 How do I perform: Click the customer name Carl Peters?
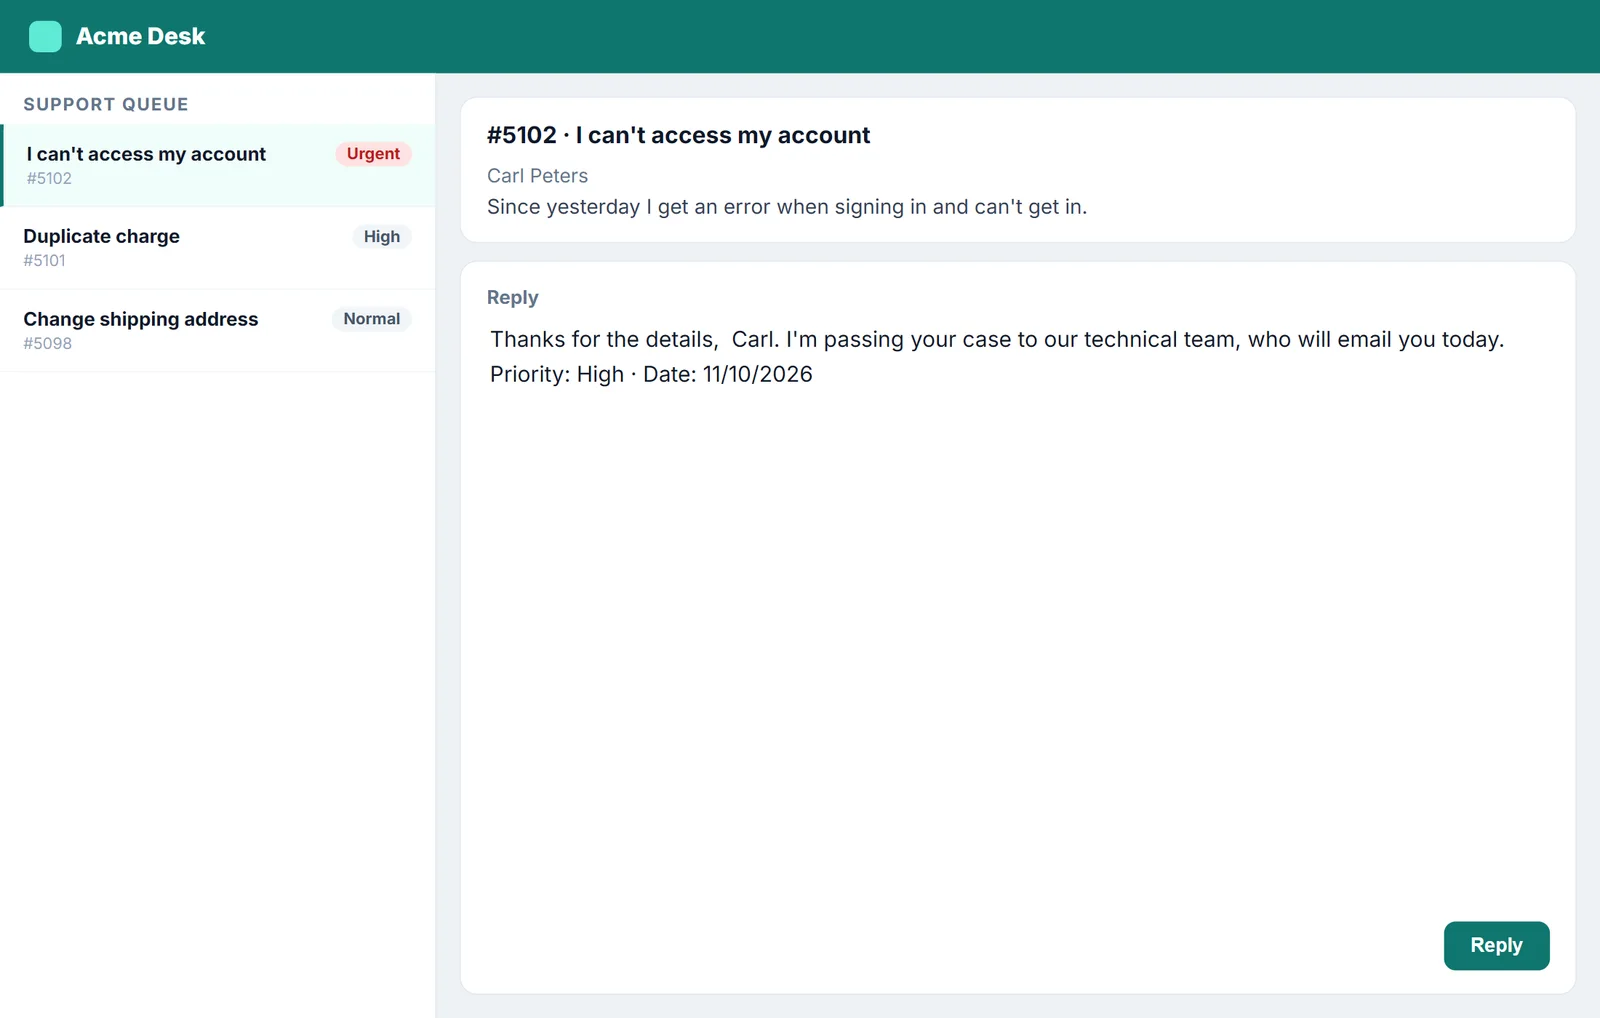[x=537, y=176]
